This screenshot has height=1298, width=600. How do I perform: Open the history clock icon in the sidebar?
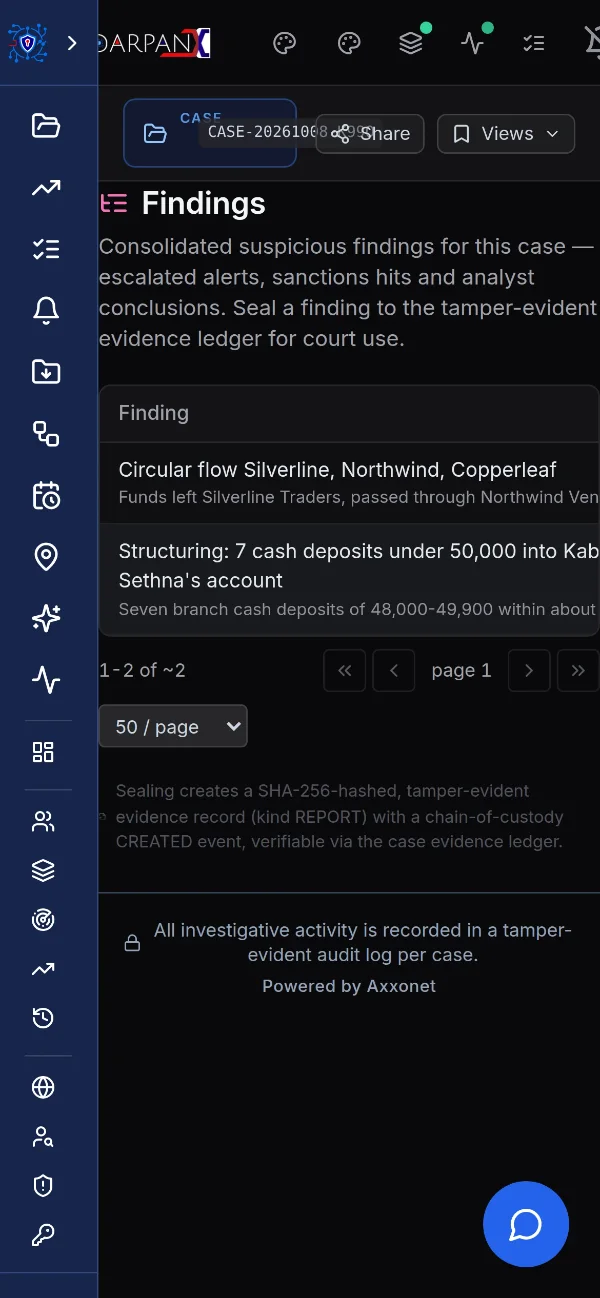coord(43,1018)
